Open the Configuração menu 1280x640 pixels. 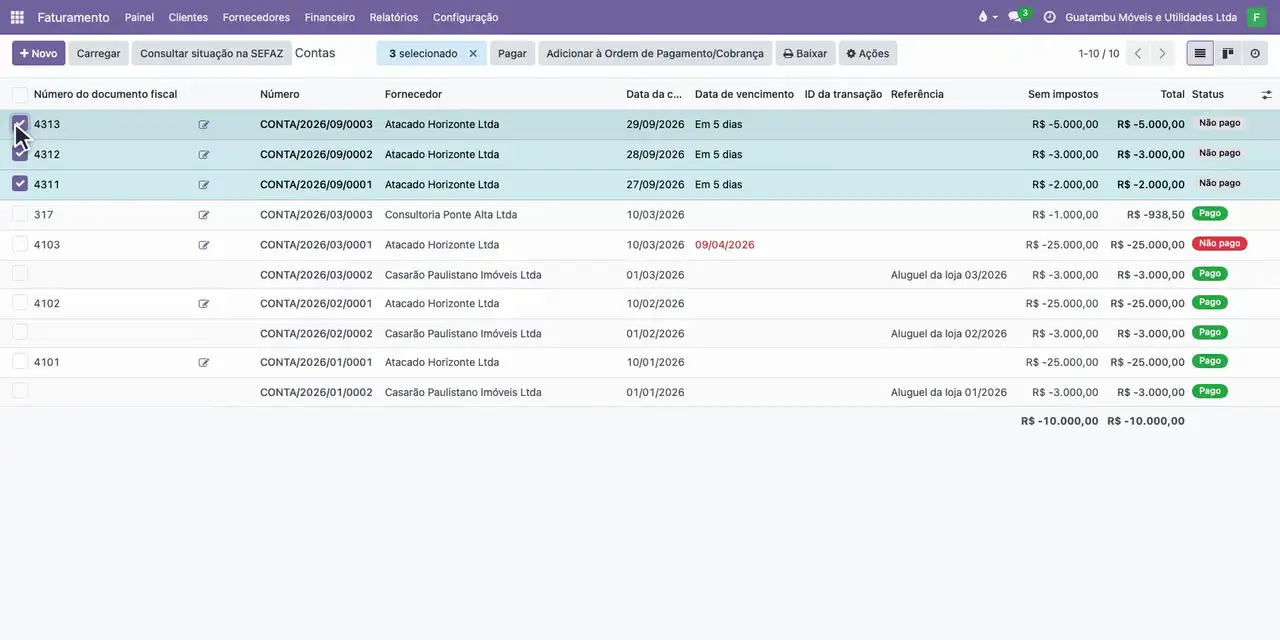465,17
